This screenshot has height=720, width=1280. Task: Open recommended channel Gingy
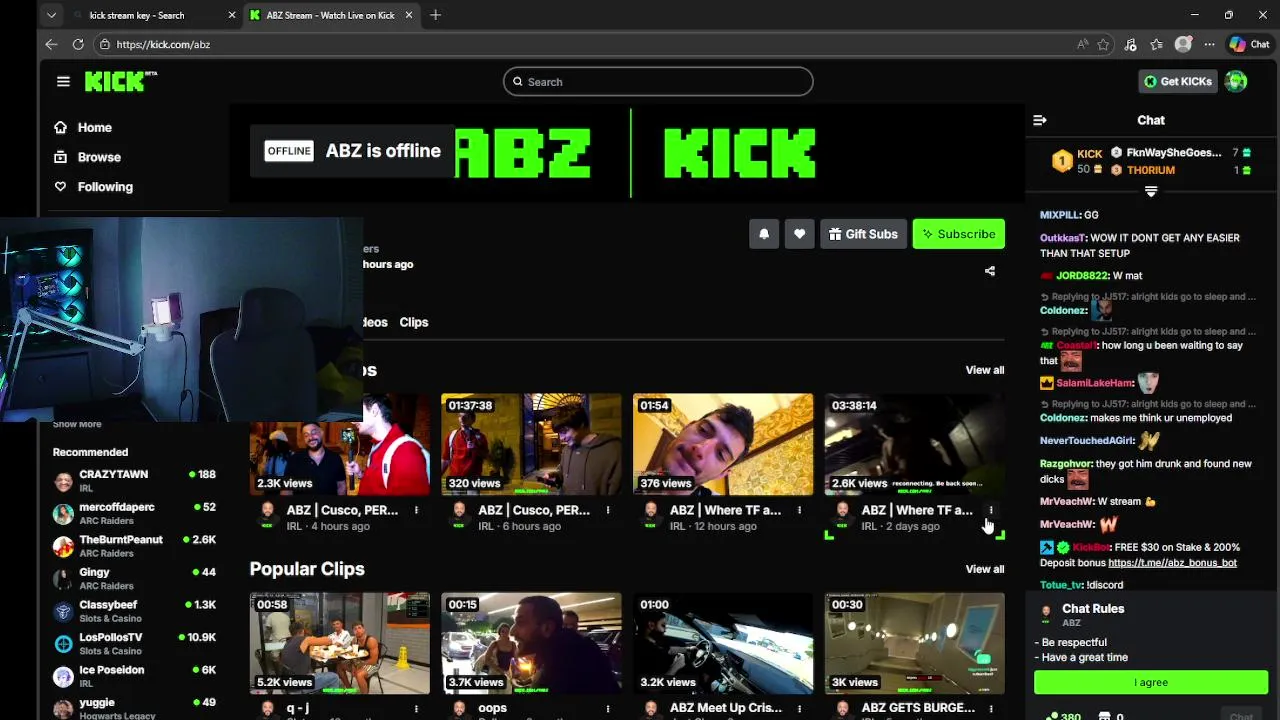pyautogui.click(x=134, y=578)
